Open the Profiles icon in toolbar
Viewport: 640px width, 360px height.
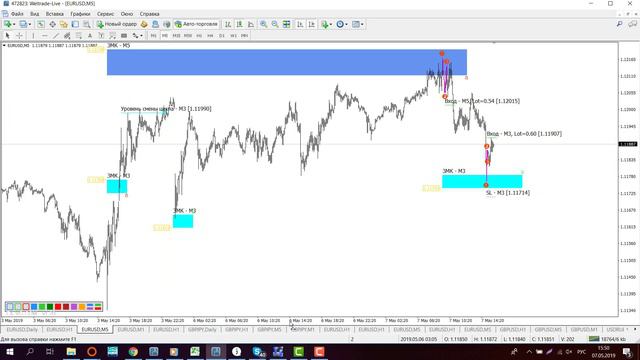23,24
